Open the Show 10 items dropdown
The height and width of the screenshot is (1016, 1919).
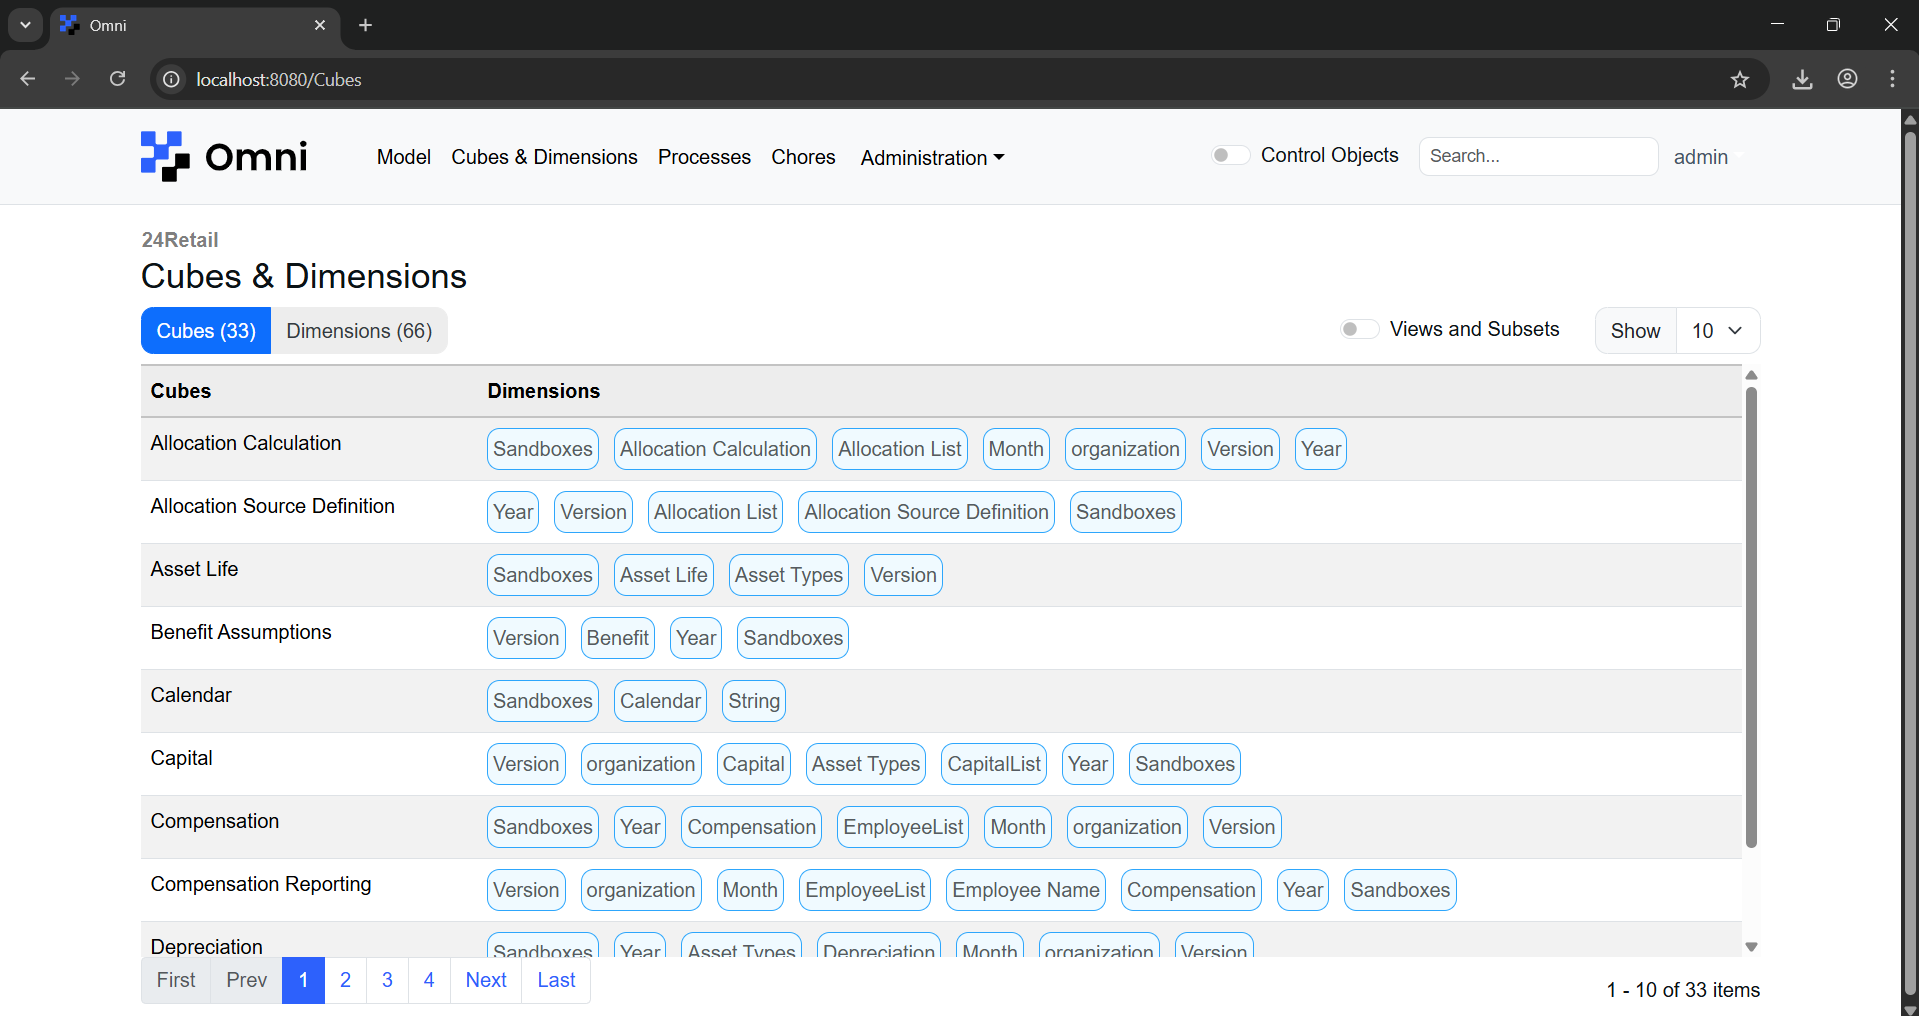(x=1718, y=331)
